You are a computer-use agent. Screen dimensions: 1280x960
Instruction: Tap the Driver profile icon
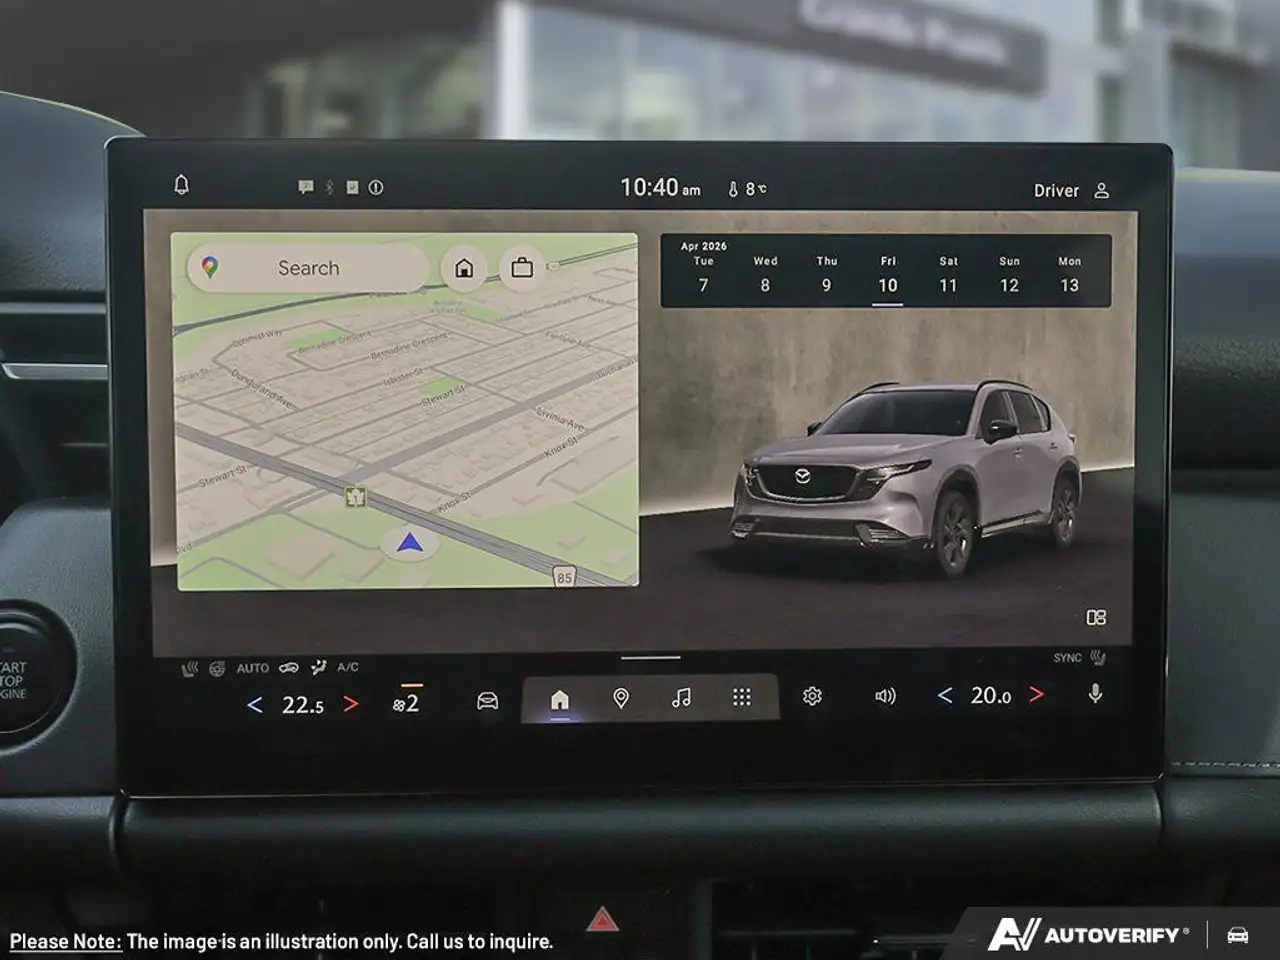pyautogui.click(x=1101, y=190)
